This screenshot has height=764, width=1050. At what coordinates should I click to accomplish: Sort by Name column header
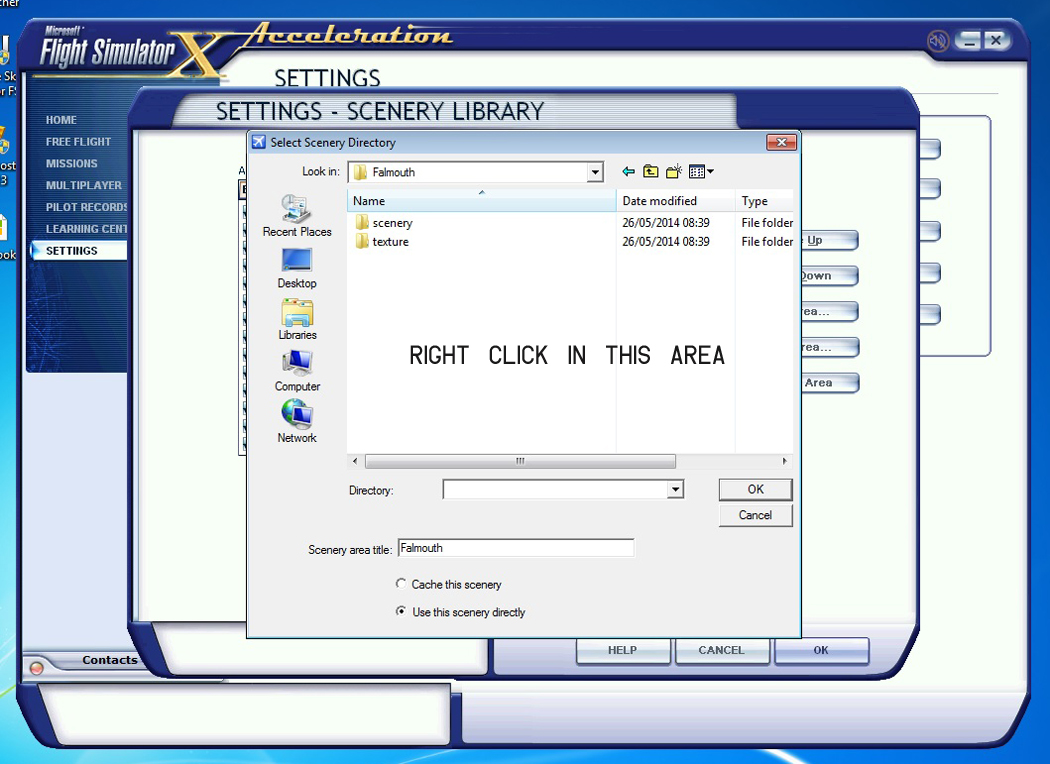pos(481,201)
